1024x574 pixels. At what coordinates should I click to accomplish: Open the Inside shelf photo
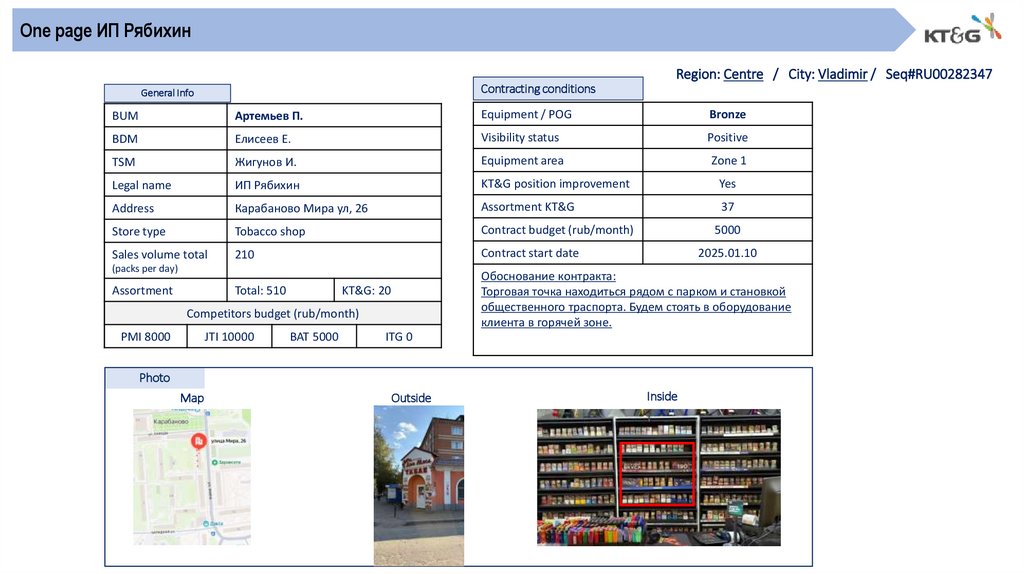[658, 477]
